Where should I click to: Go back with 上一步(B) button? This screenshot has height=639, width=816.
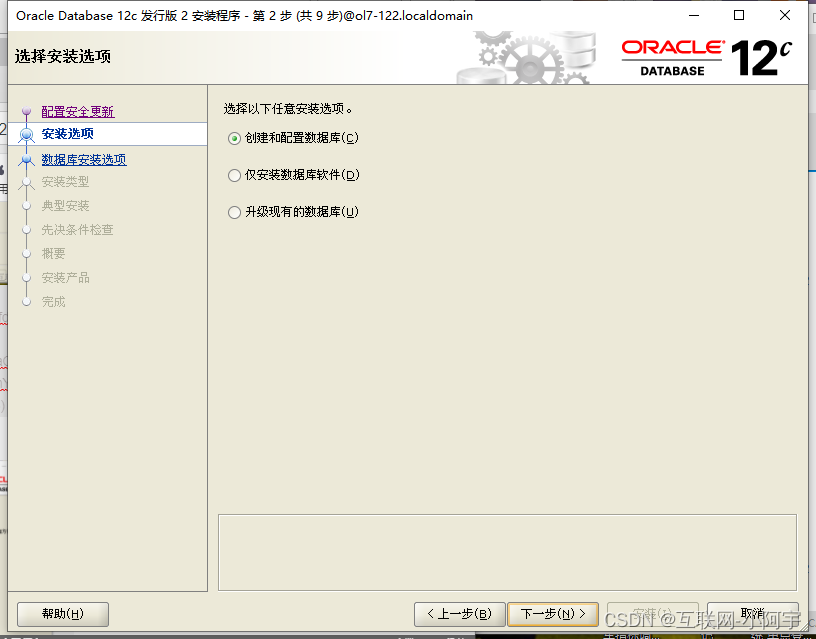[460, 614]
